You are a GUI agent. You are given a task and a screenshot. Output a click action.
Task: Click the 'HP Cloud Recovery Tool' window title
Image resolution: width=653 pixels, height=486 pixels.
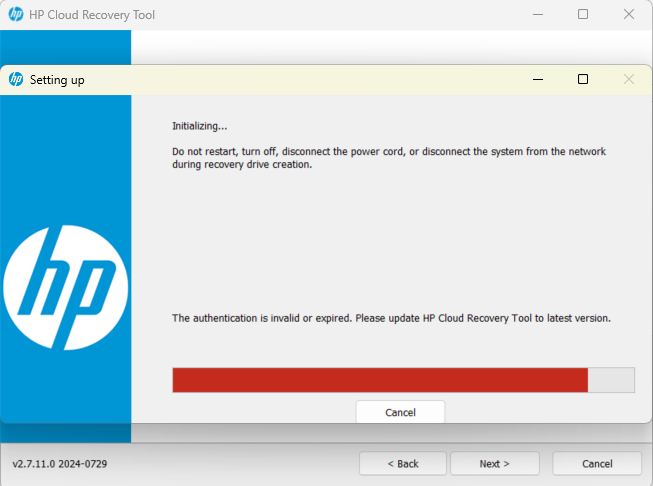(92, 15)
